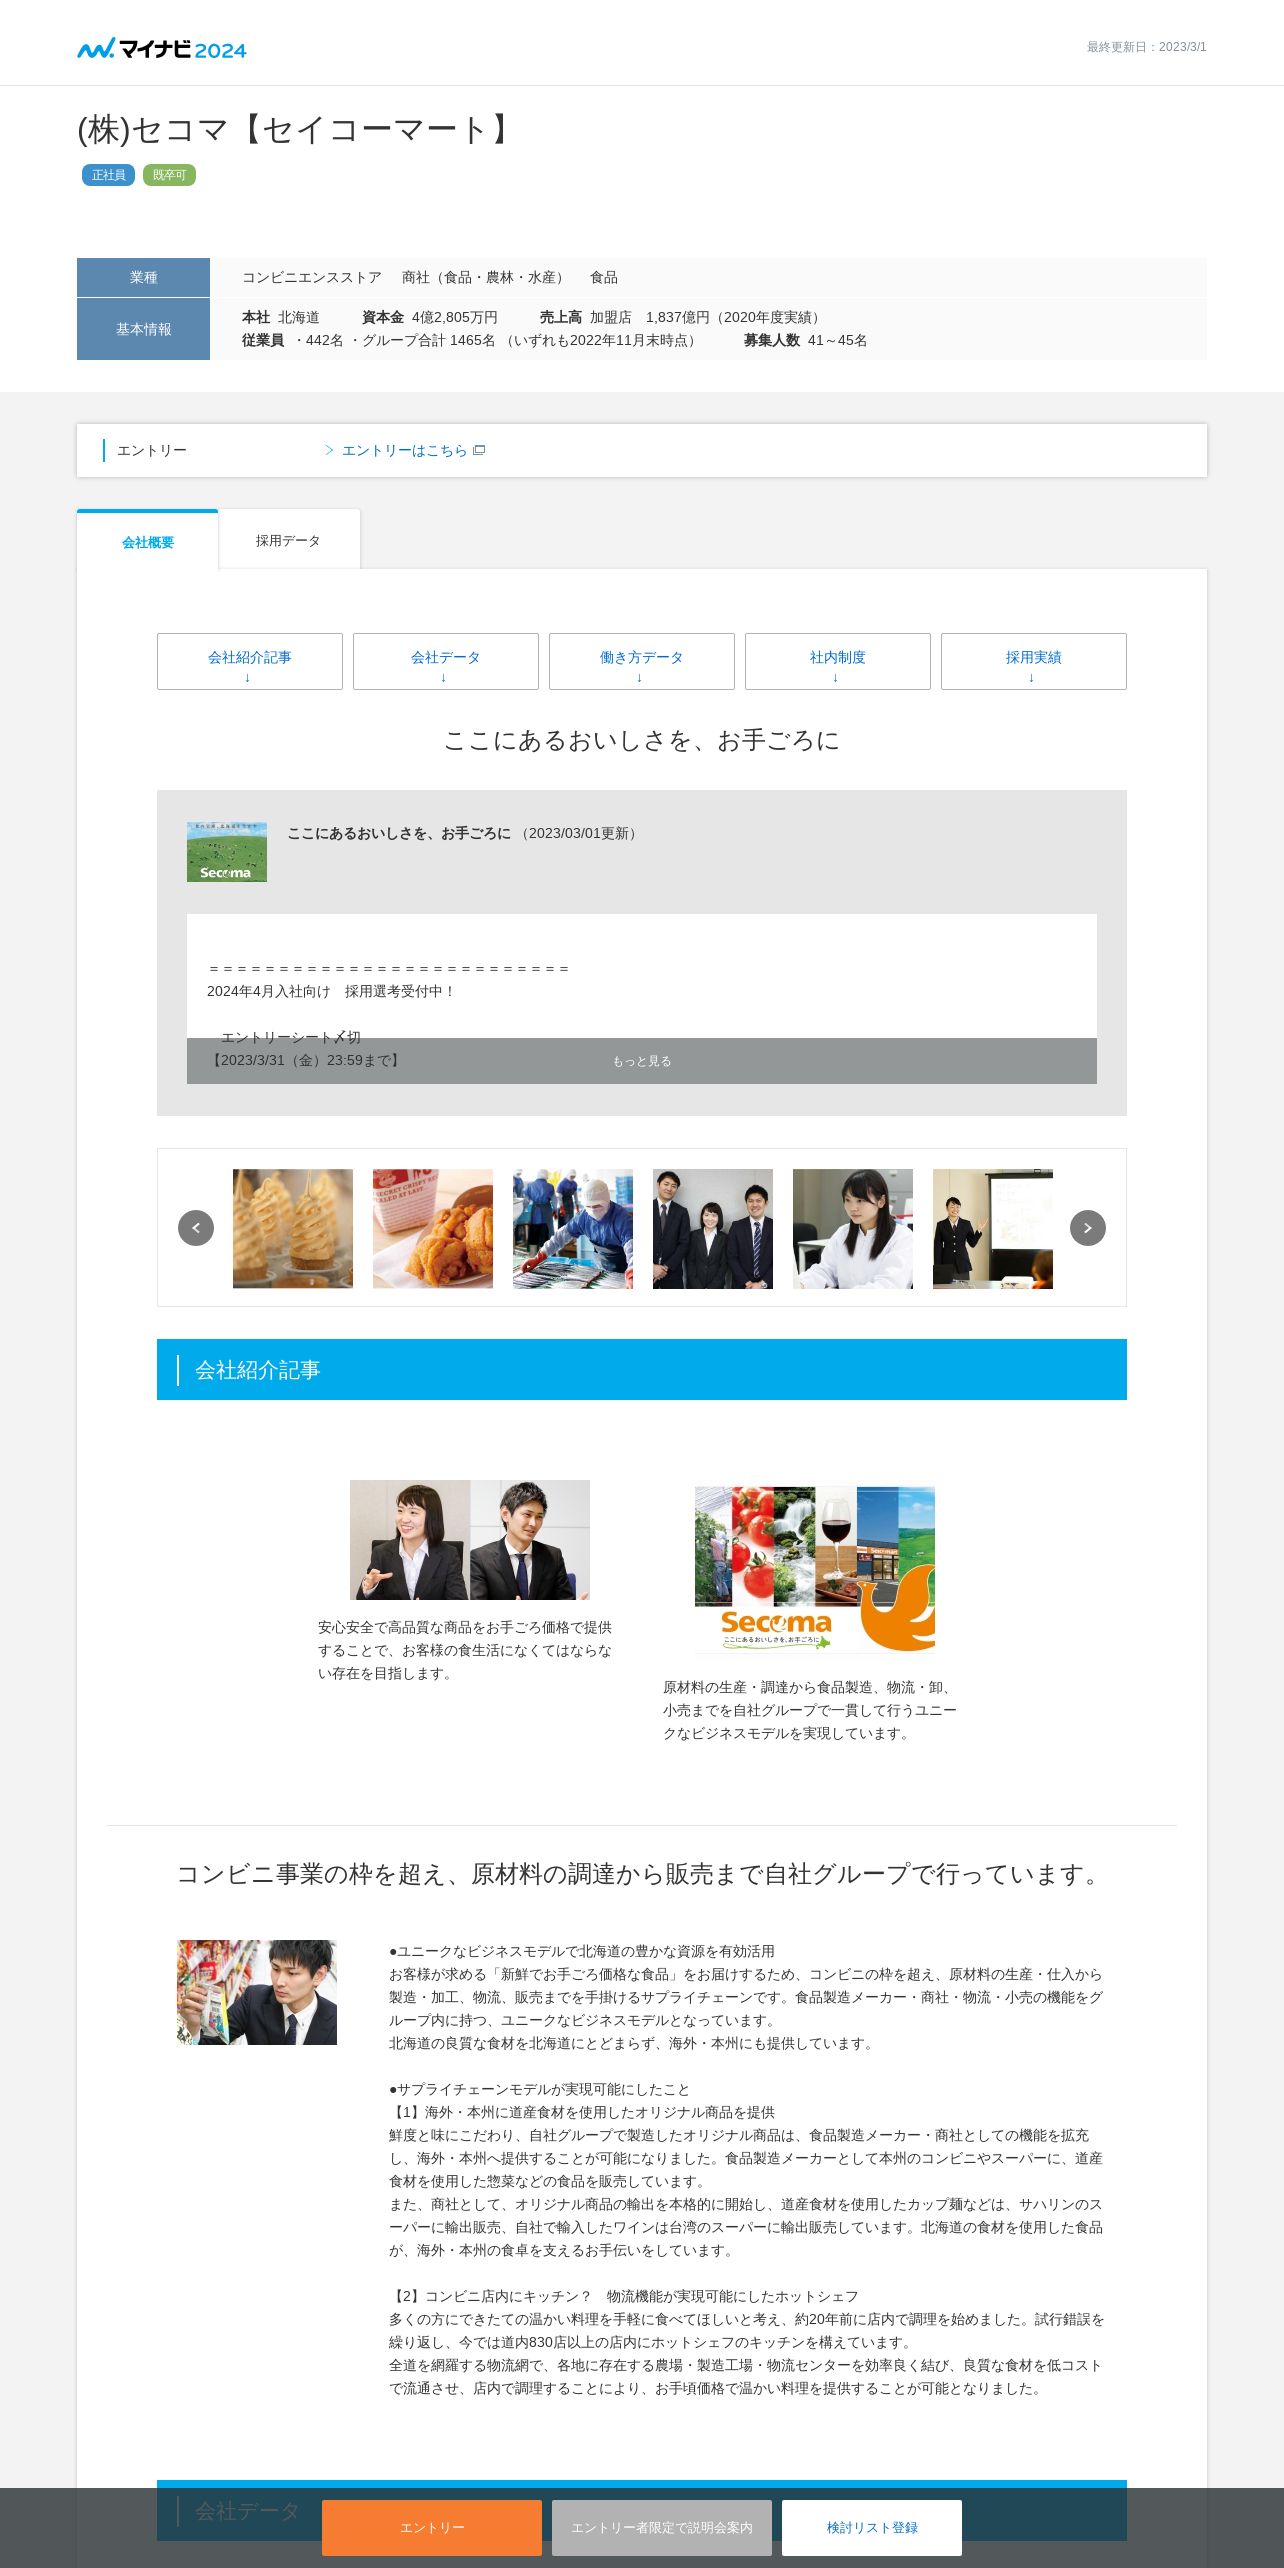Image resolution: width=1284 pixels, height=2568 pixels.
Task: Jump to 会社データ section
Action: pyautogui.click(x=446, y=661)
